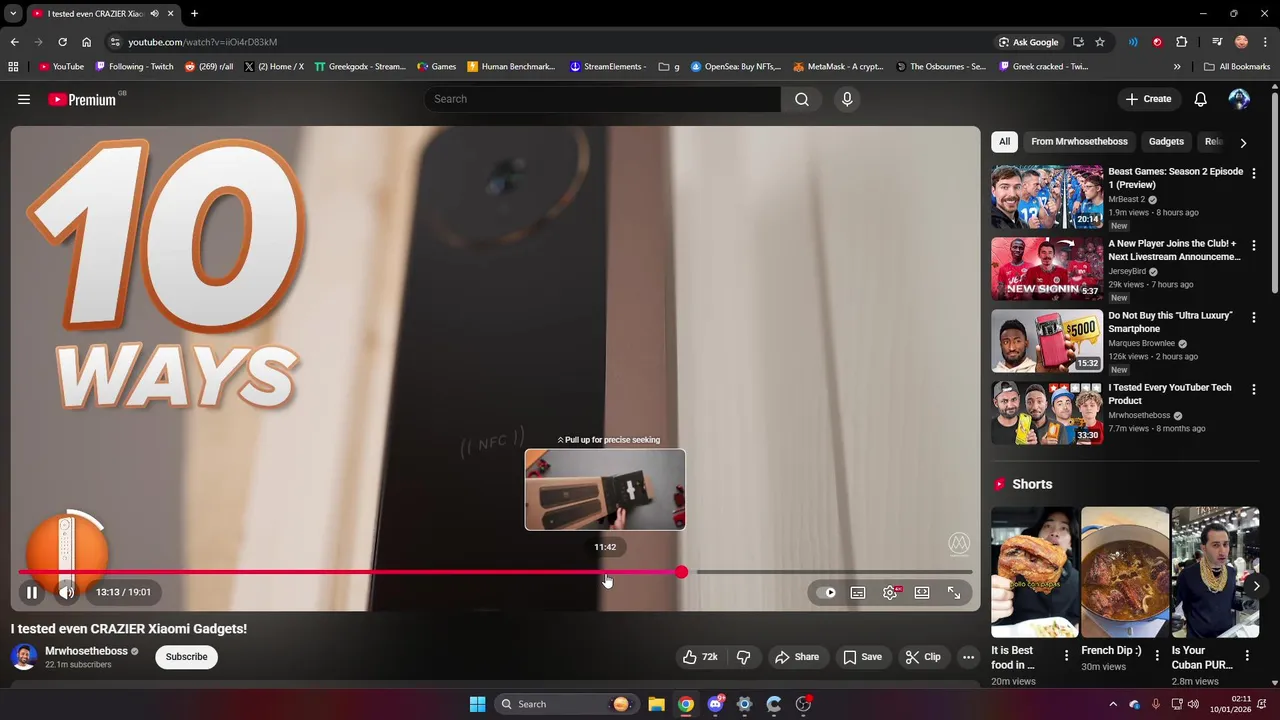Mute the tab via speaker icon
1280x720 pixels.
tap(154, 14)
